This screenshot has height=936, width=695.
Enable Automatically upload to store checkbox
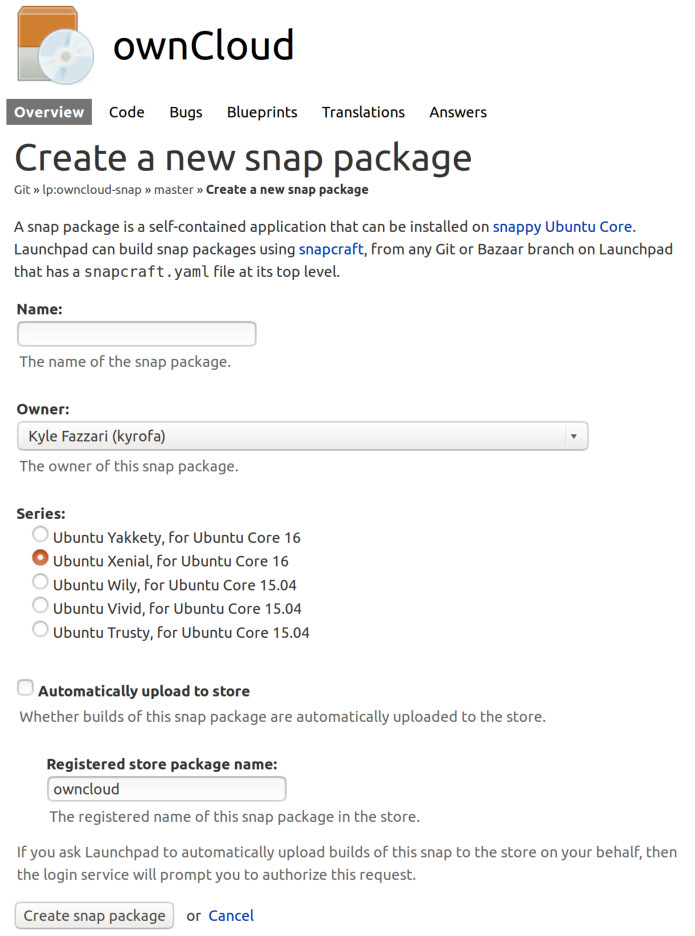25,688
